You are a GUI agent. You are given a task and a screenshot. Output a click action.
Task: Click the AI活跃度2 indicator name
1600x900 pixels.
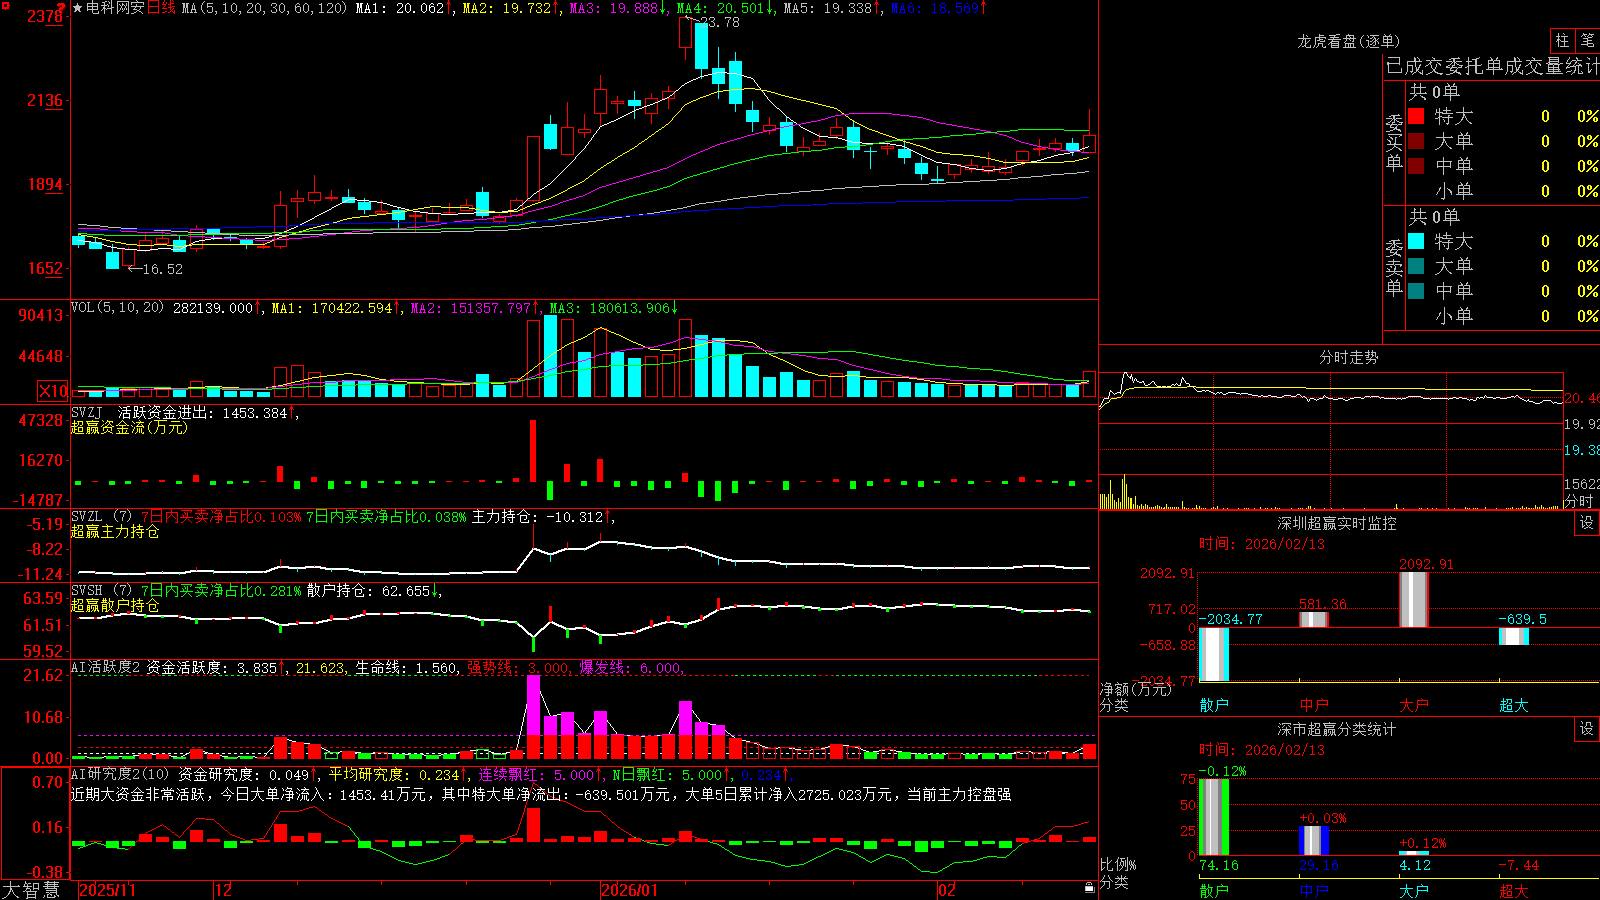105,667
